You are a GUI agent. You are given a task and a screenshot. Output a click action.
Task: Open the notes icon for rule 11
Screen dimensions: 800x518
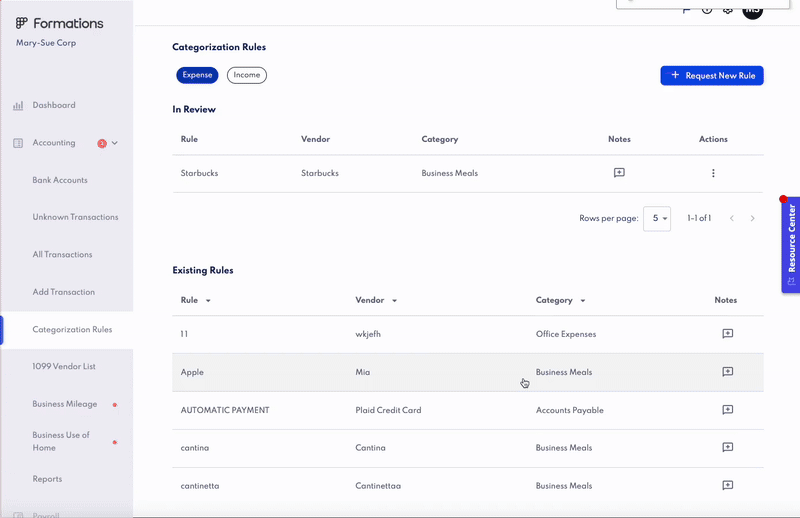click(x=728, y=334)
